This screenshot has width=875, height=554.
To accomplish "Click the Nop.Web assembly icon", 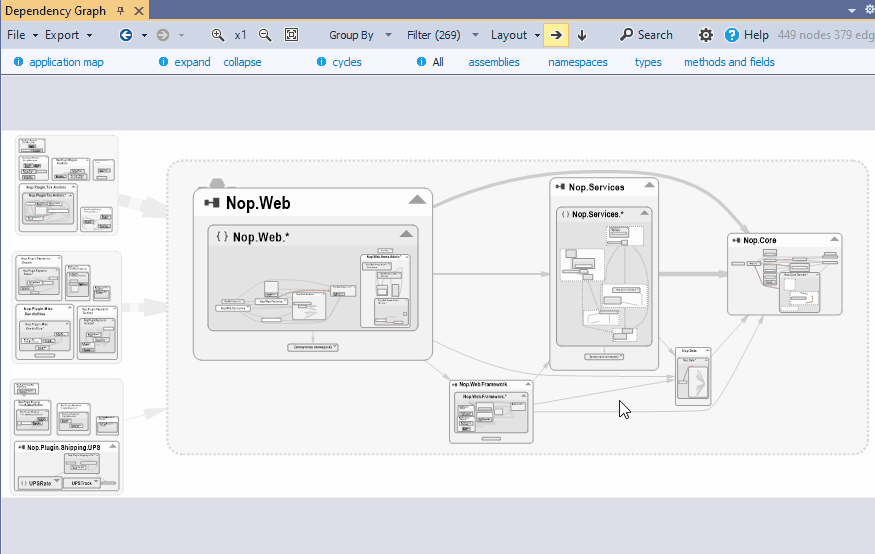I will click(x=211, y=203).
